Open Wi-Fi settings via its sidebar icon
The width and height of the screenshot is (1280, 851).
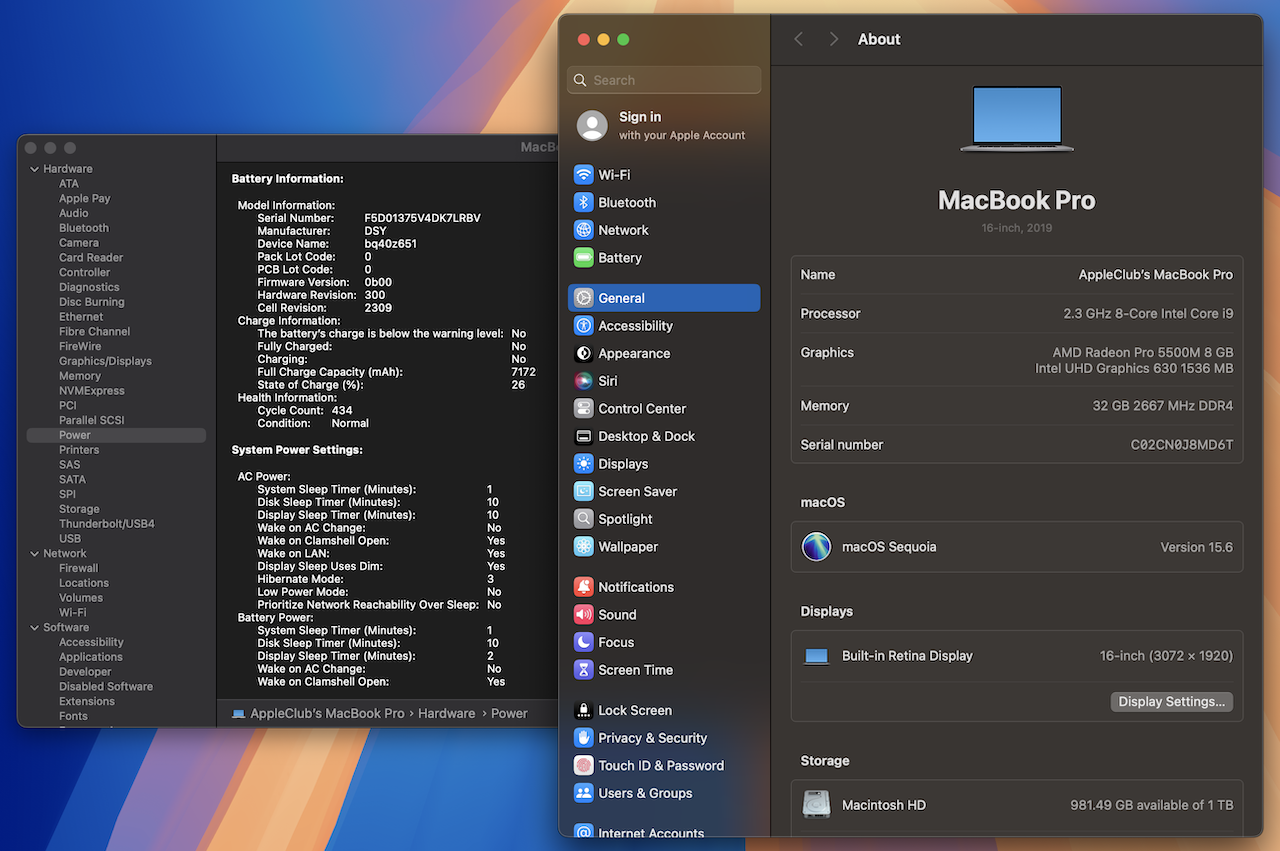[584, 175]
